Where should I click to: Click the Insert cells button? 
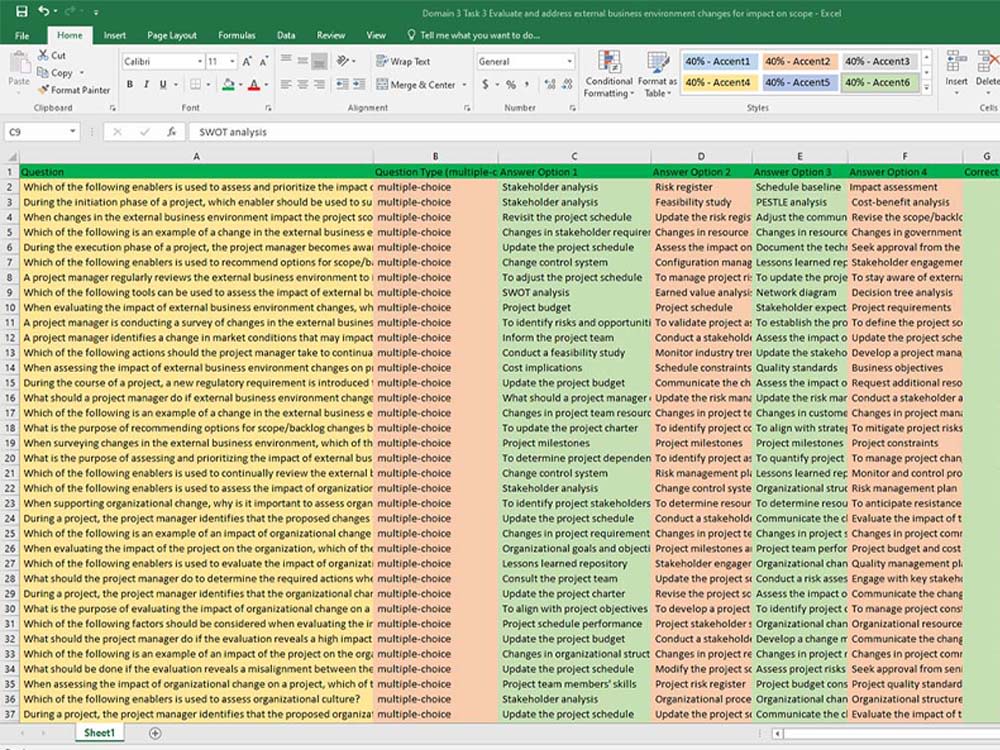point(956,74)
